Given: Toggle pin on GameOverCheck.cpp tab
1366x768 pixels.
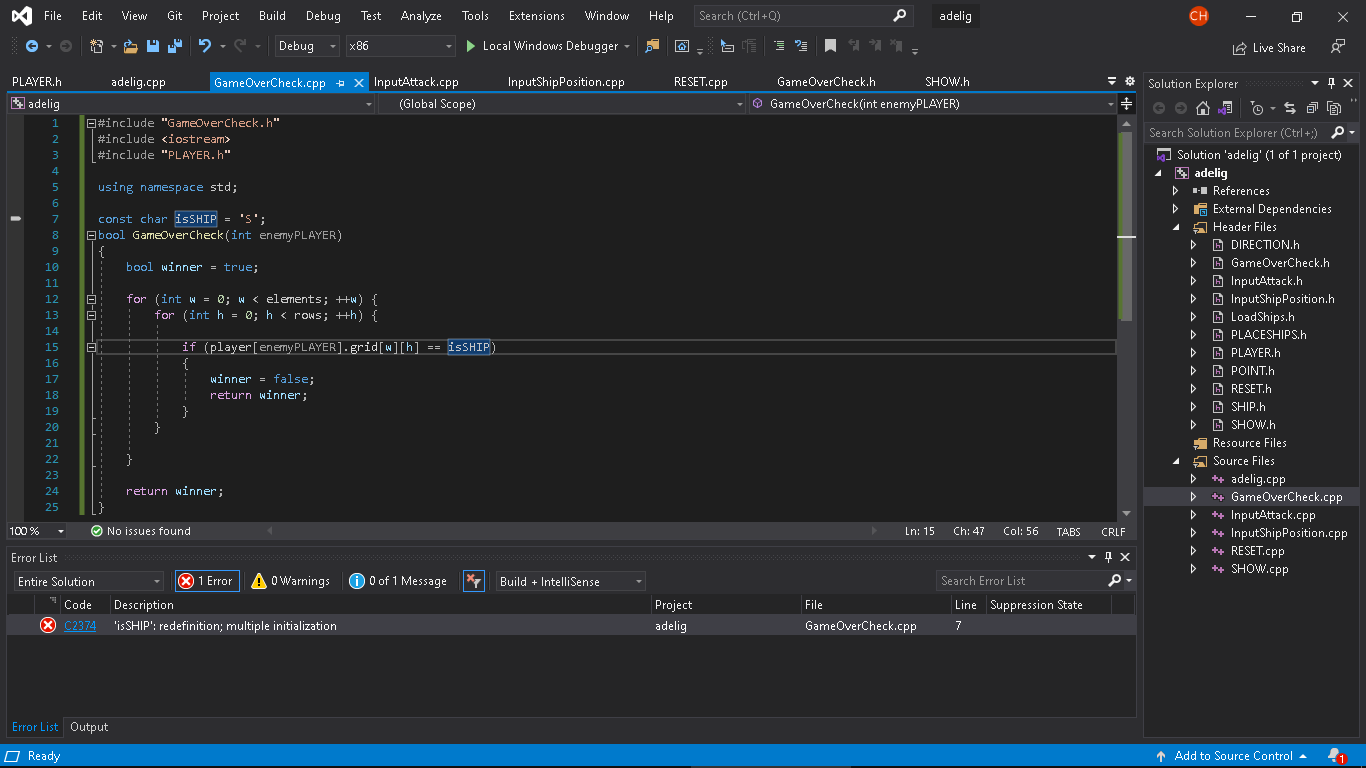Looking at the screenshot, I should click(341, 83).
